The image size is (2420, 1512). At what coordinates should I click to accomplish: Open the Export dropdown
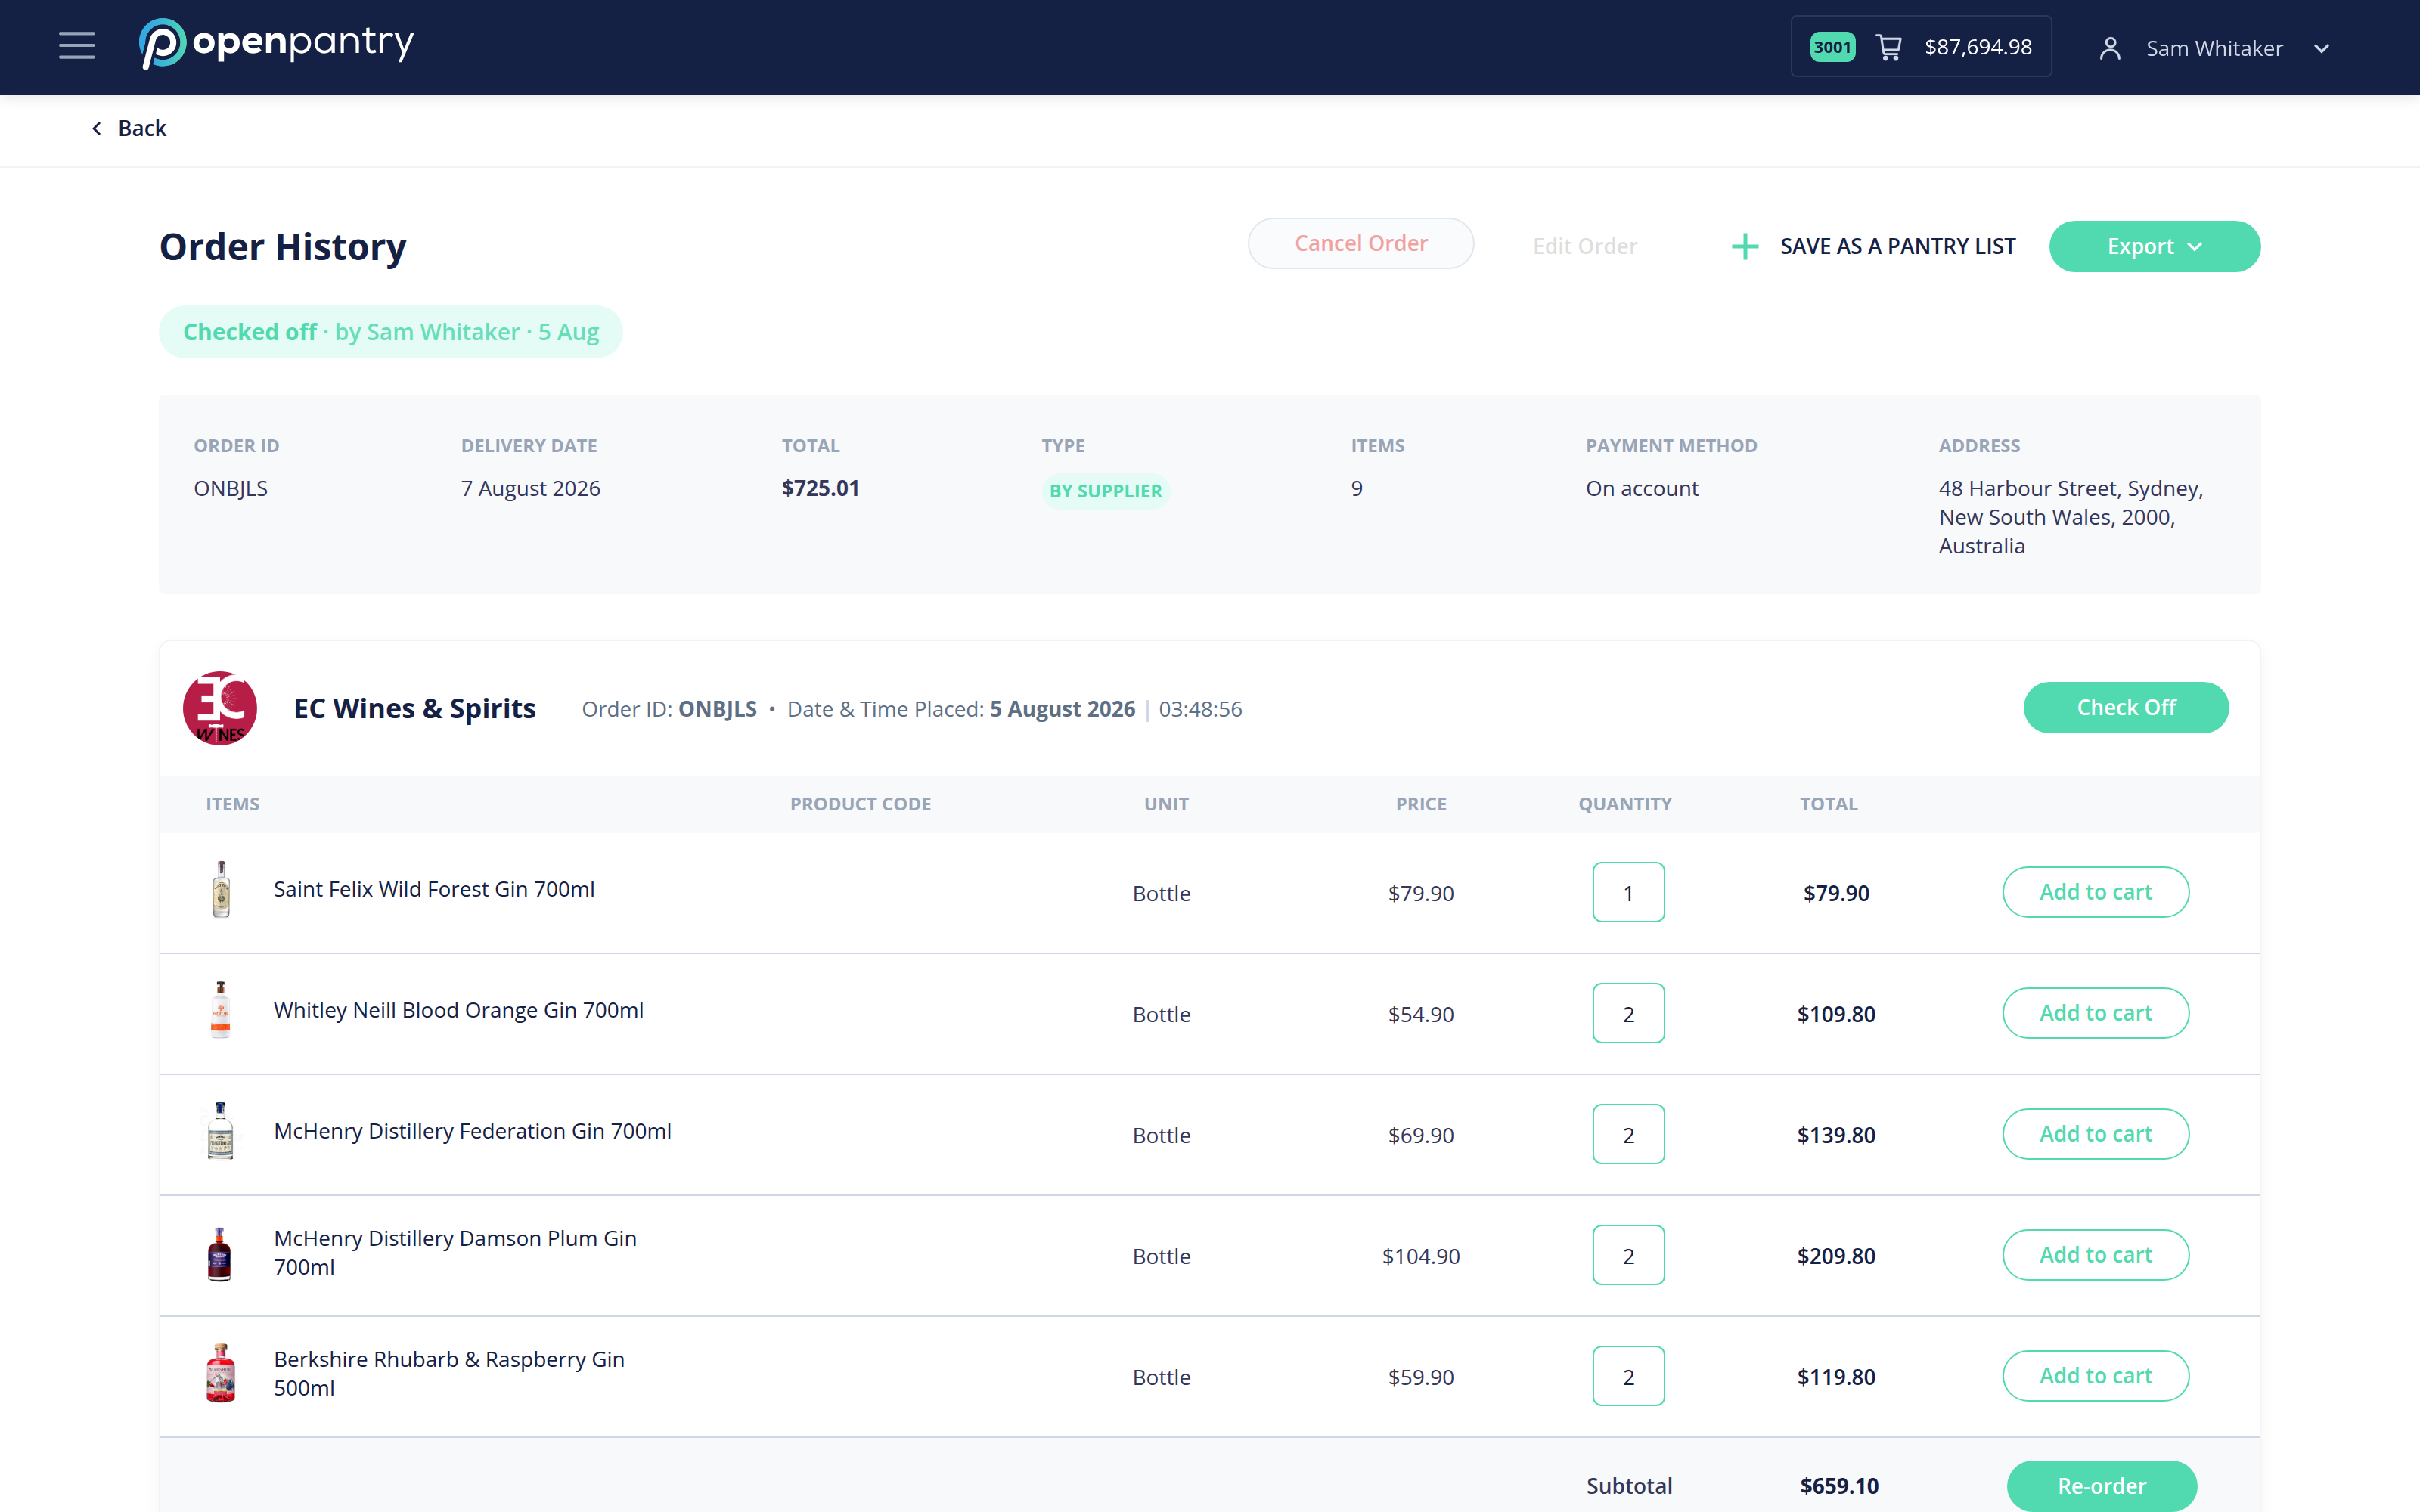2154,246
